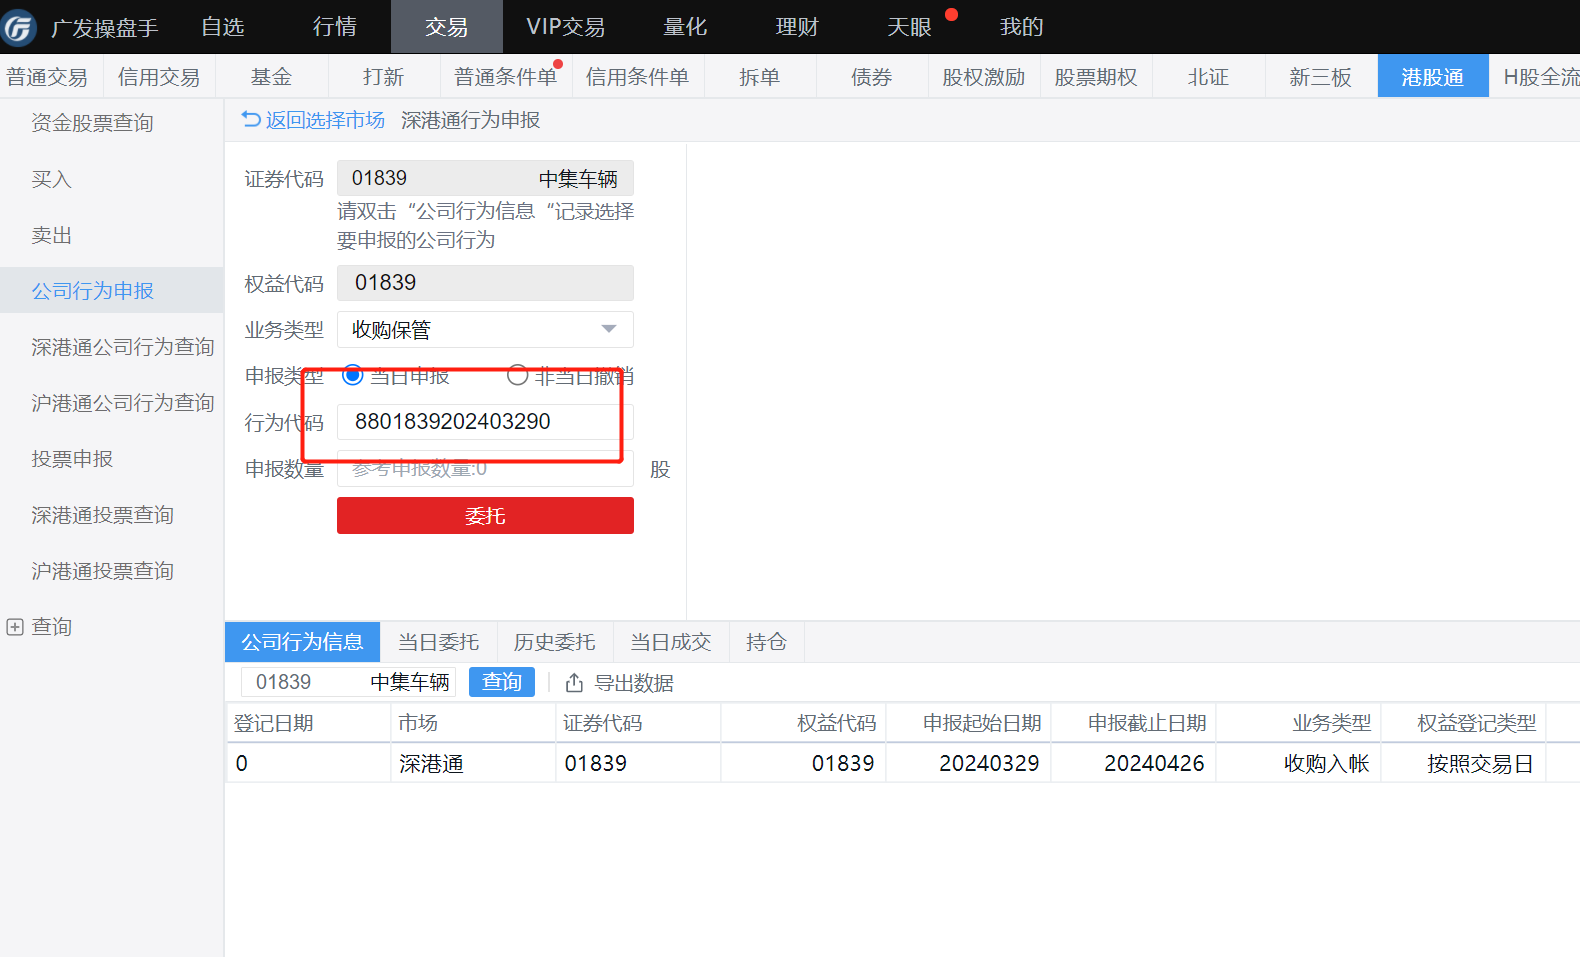Click the blue 查询 button
This screenshot has width=1580, height=957.
pyautogui.click(x=502, y=682)
